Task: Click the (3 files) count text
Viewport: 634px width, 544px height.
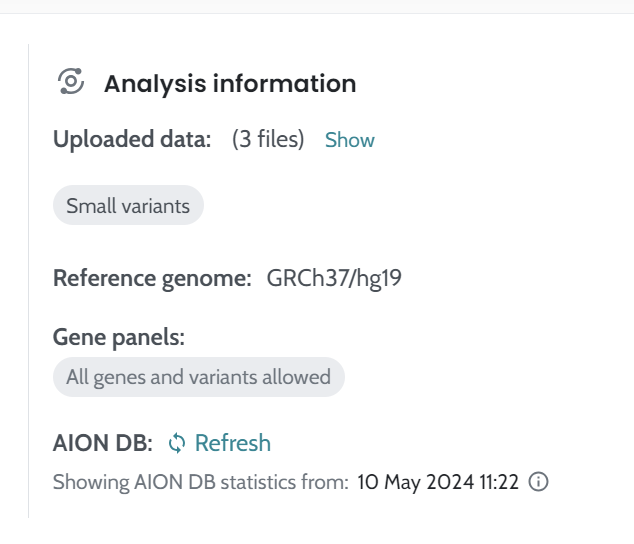Action: click(268, 140)
